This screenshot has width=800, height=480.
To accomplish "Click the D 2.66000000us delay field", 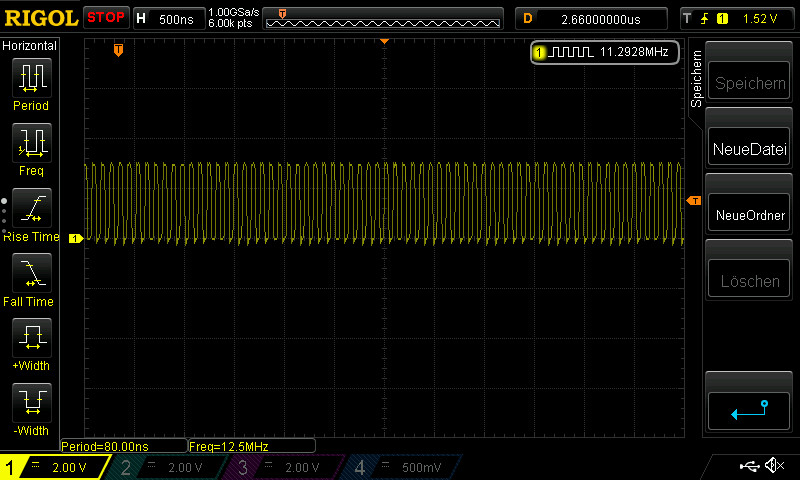I will (x=591, y=19).
